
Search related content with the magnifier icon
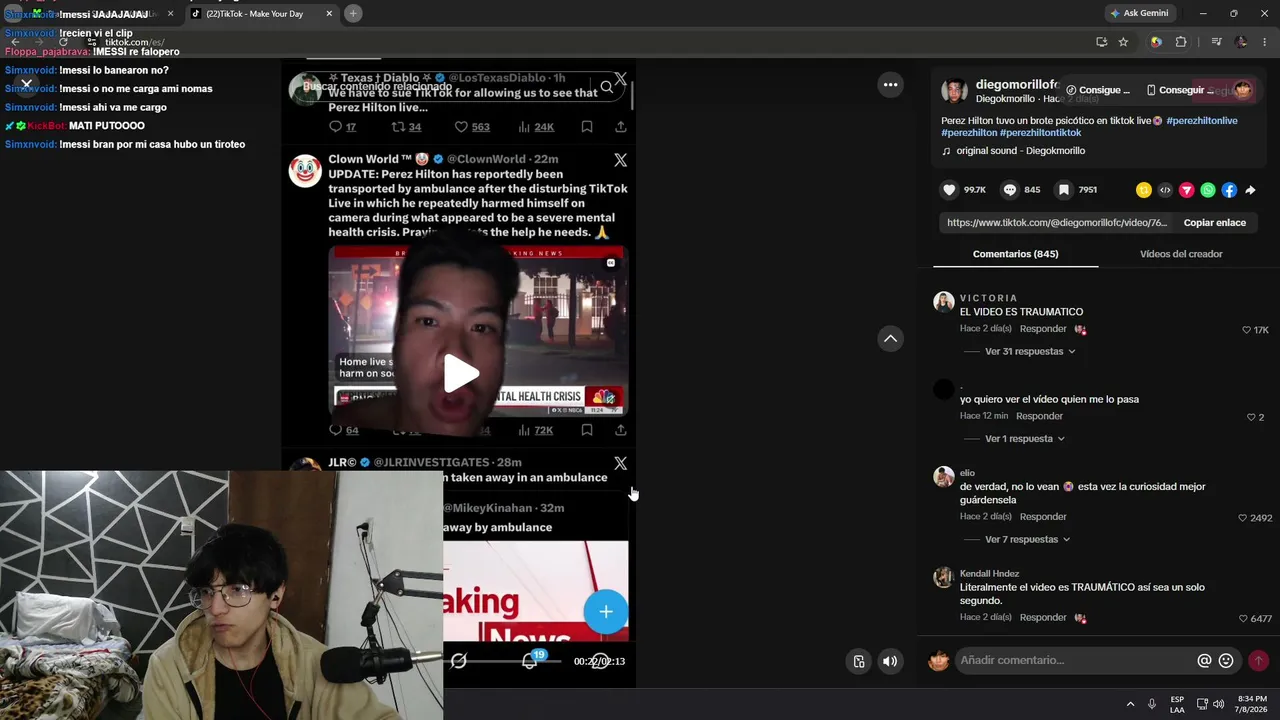click(606, 87)
